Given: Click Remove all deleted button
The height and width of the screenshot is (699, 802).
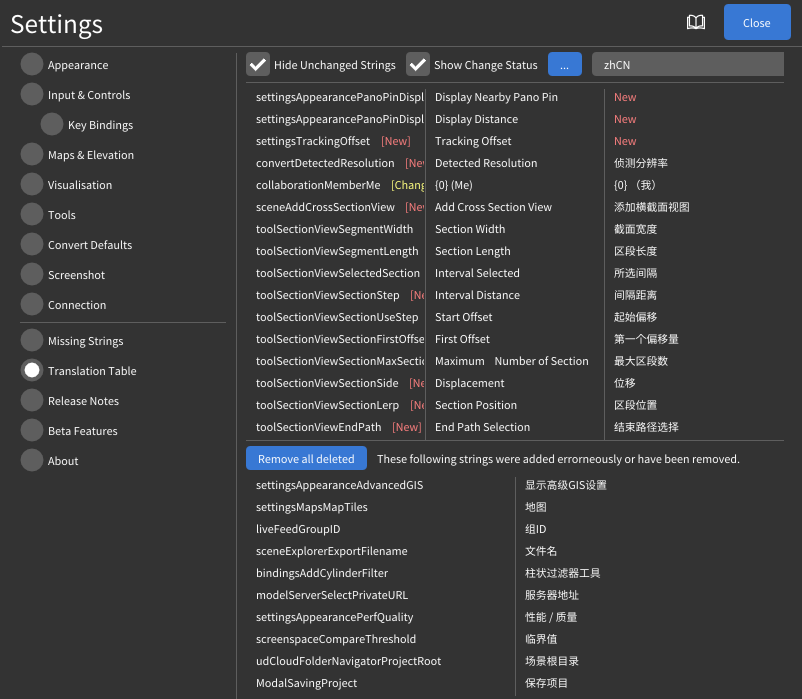Looking at the screenshot, I should (306, 459).
